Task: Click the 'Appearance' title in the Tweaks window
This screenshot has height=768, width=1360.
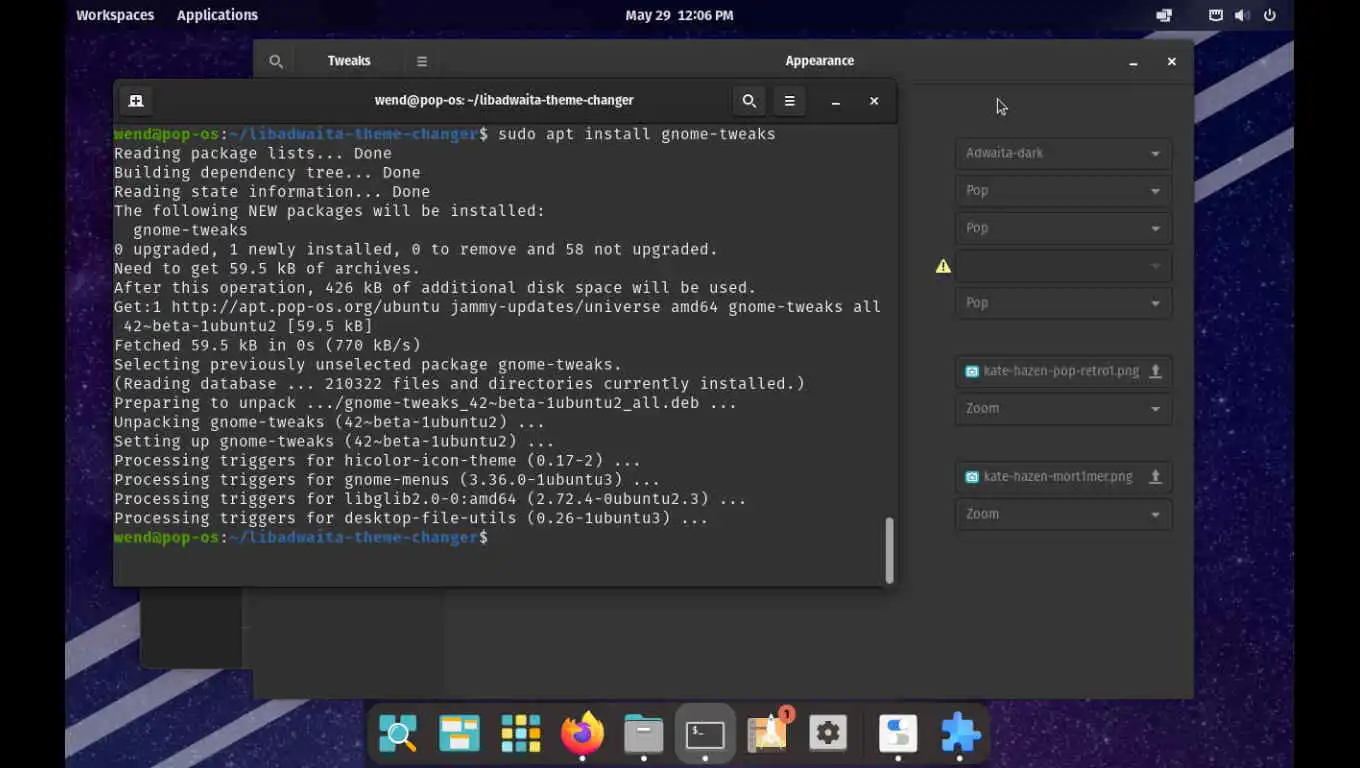Action: coord(819,61)
